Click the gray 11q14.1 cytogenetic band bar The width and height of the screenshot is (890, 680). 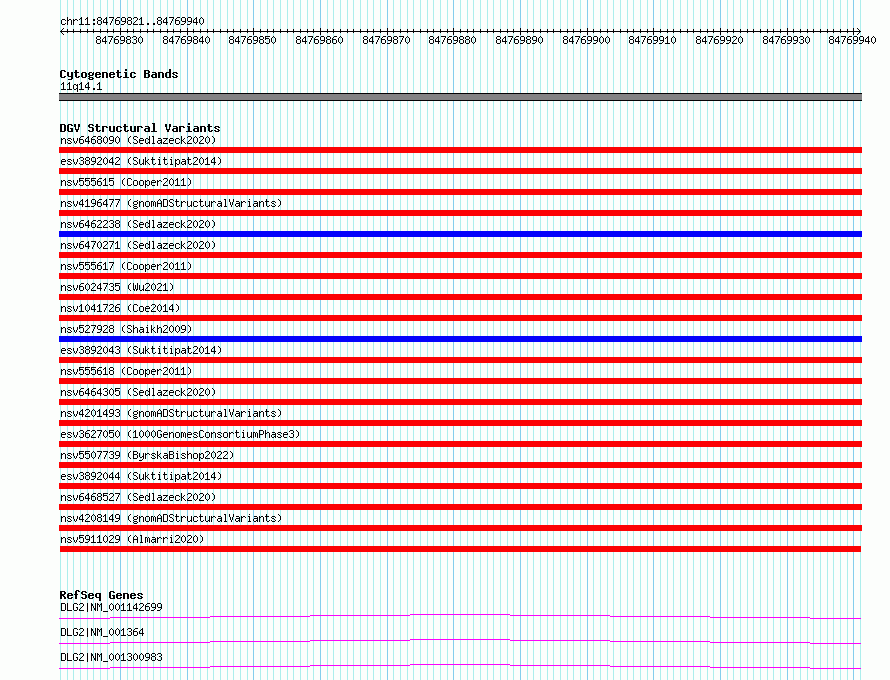[x=460, y=97]
